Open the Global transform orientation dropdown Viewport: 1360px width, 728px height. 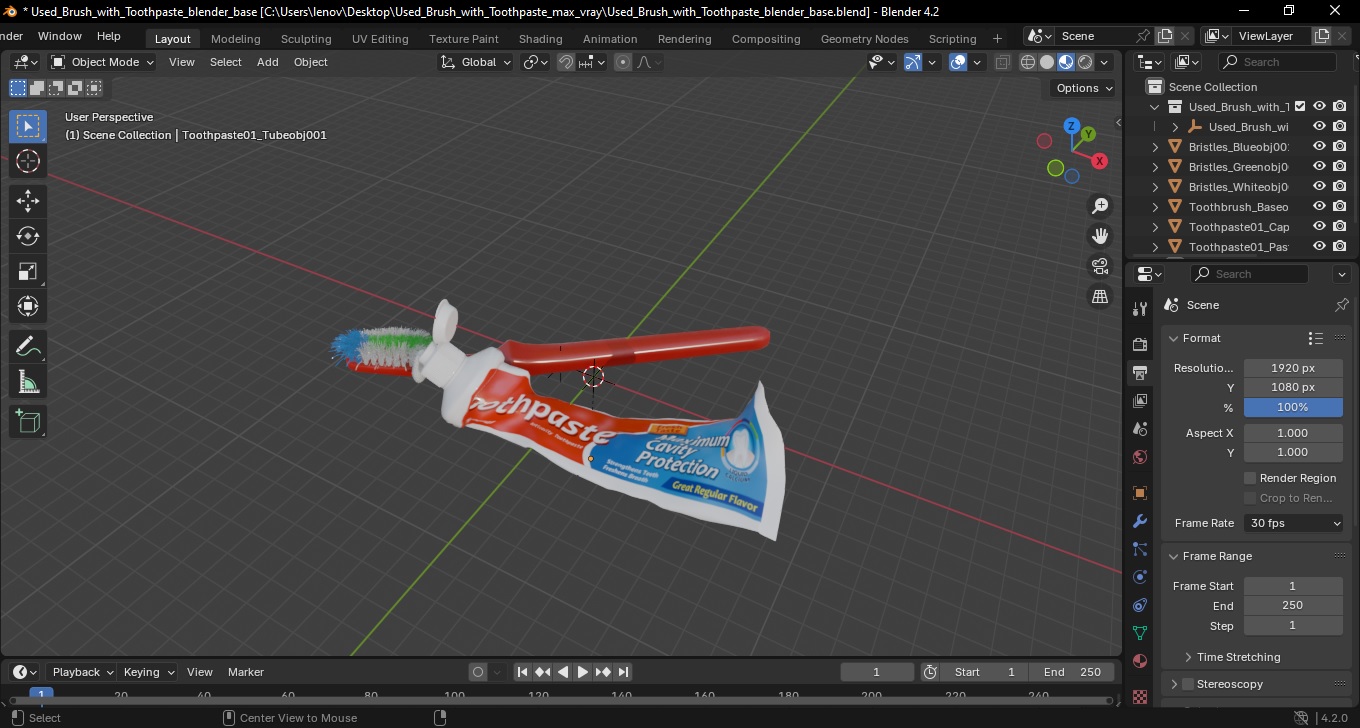click(476, 62)
